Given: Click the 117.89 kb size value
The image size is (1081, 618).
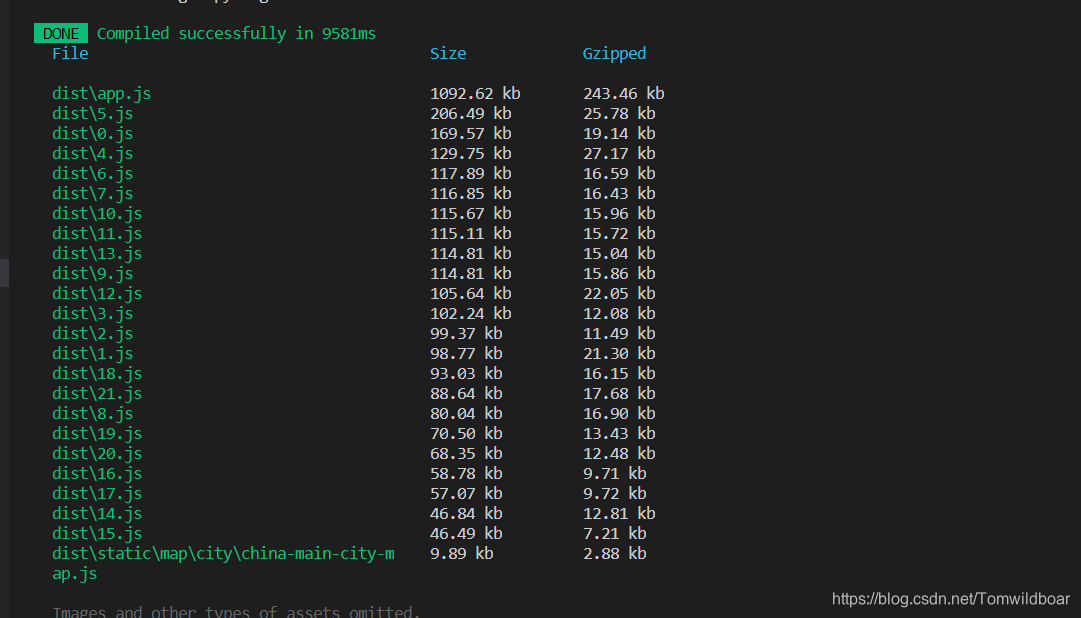Looking at the screenshot, I should coord(471,173).
